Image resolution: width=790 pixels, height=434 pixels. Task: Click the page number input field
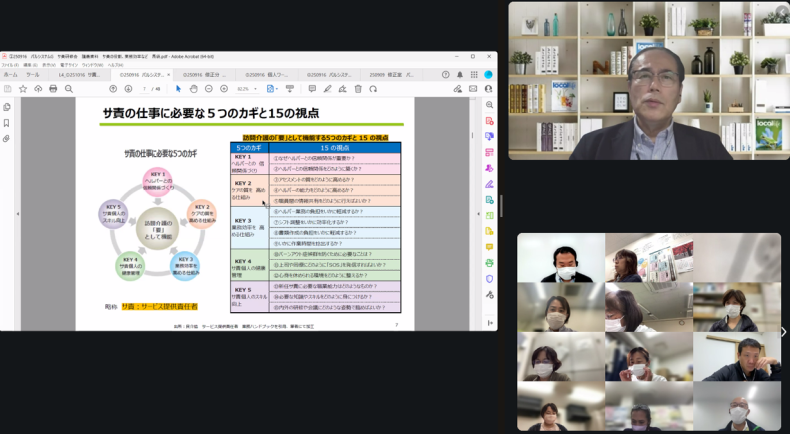click(145, 88)
